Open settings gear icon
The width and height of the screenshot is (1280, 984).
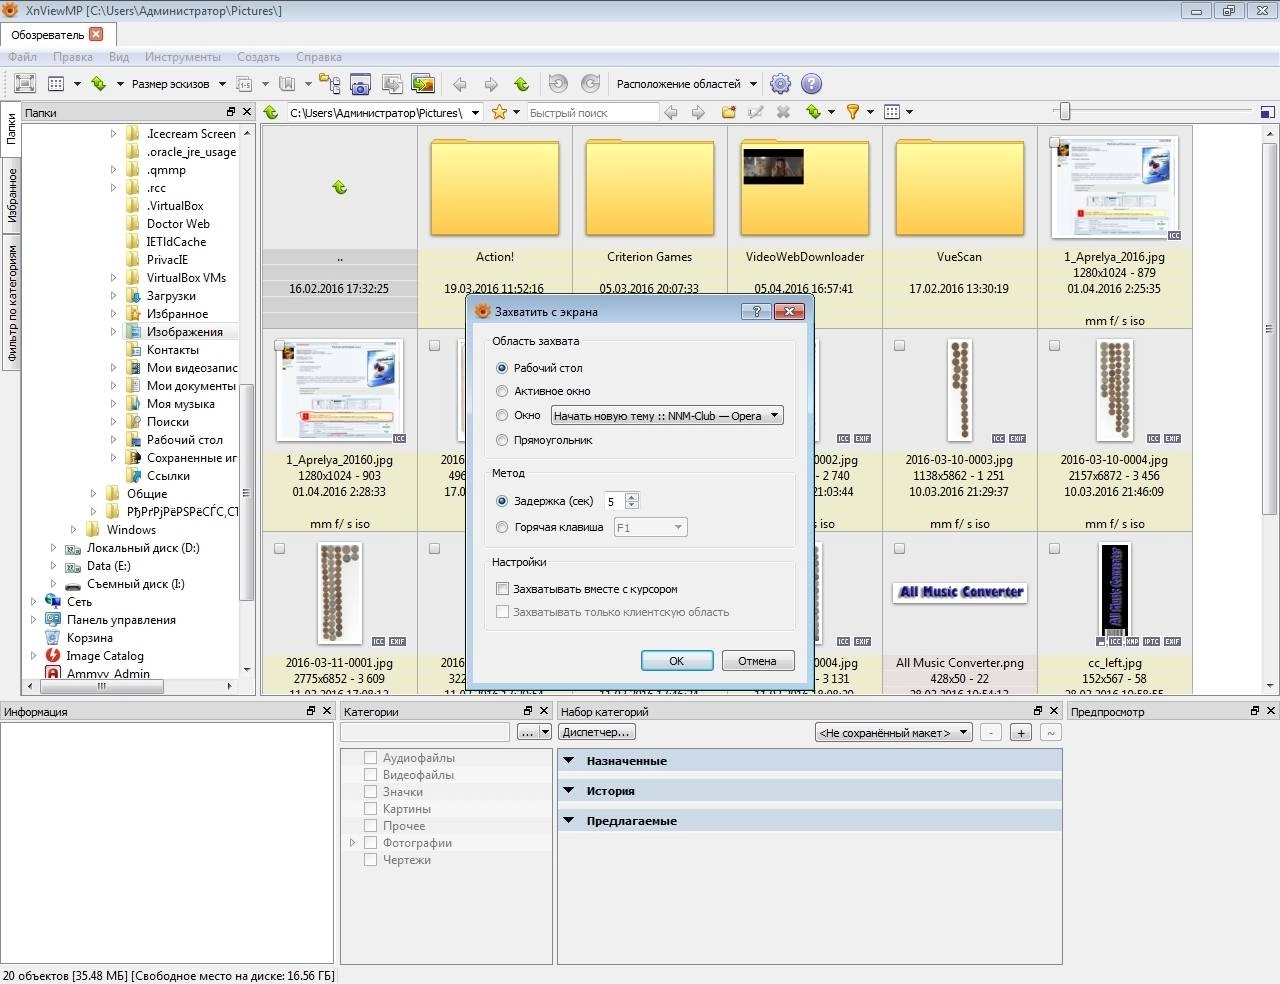click(x=780, y=84)
